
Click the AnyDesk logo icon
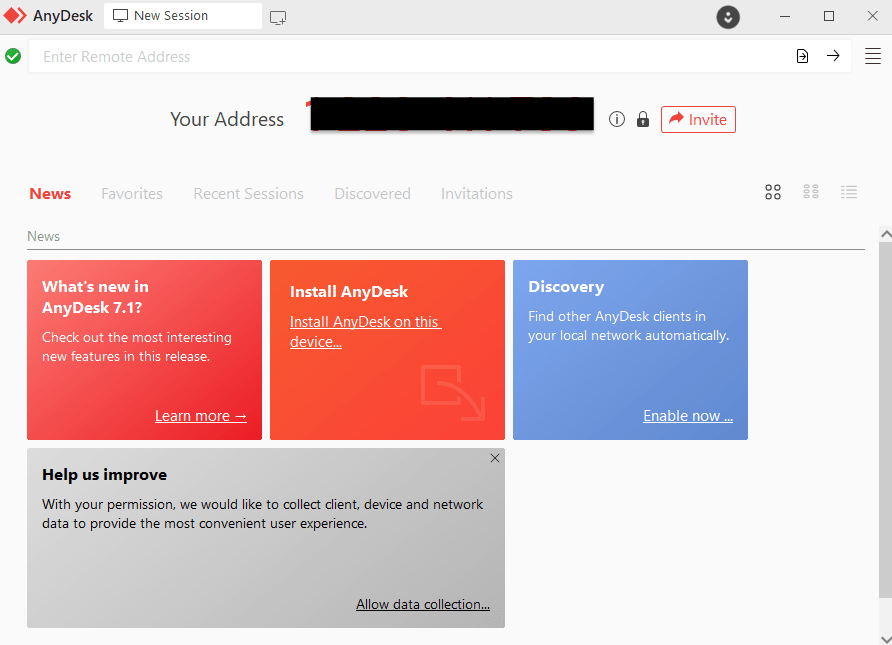click(15, 15)
